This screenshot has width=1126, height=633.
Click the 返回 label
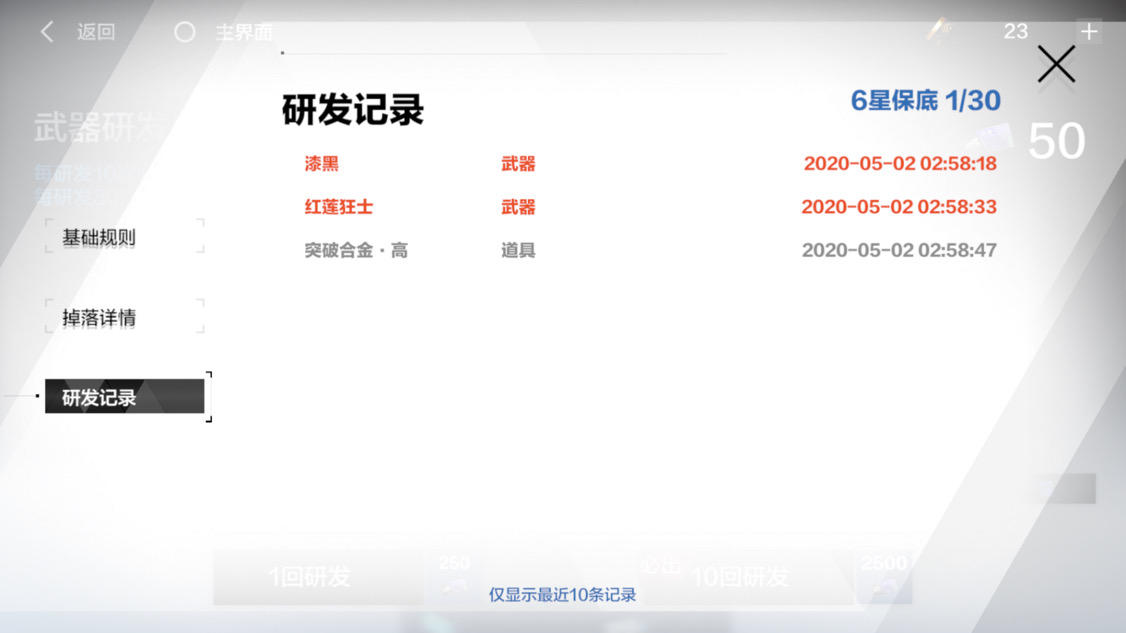[96, 32]
